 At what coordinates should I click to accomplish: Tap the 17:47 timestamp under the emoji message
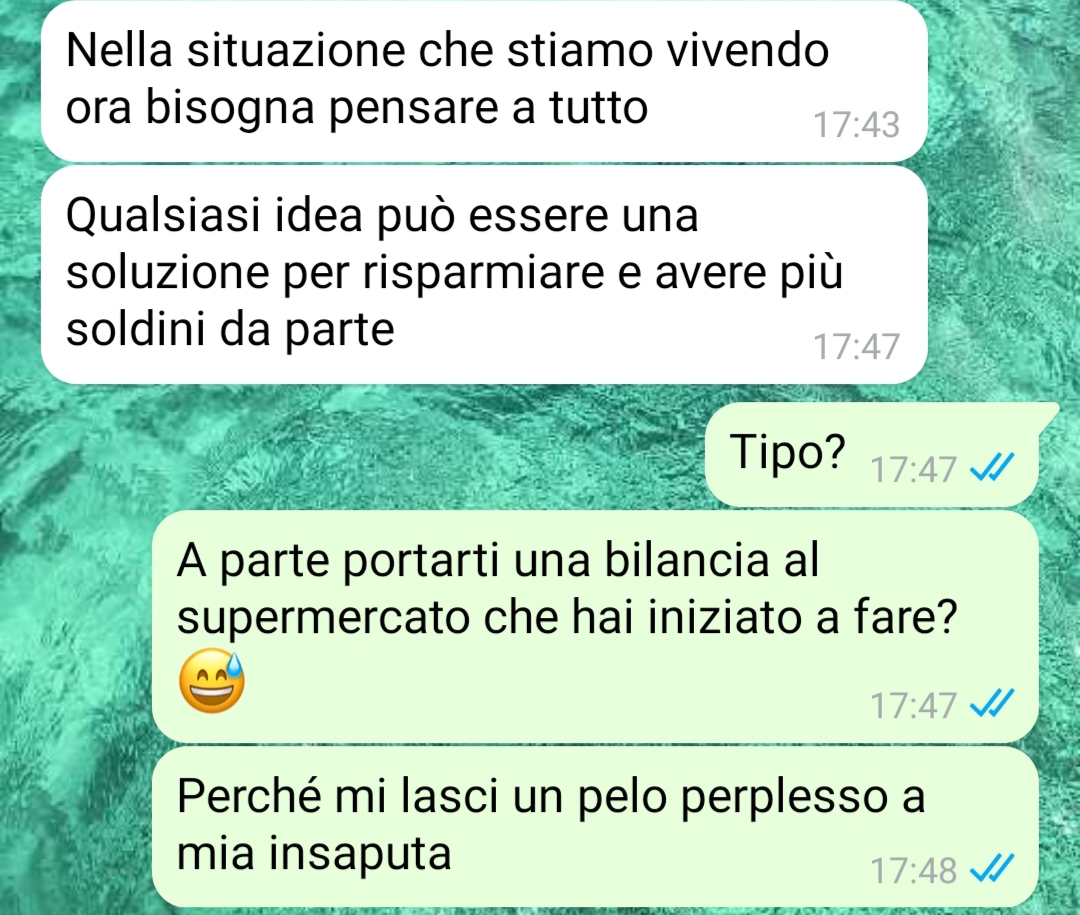[913, 705]
